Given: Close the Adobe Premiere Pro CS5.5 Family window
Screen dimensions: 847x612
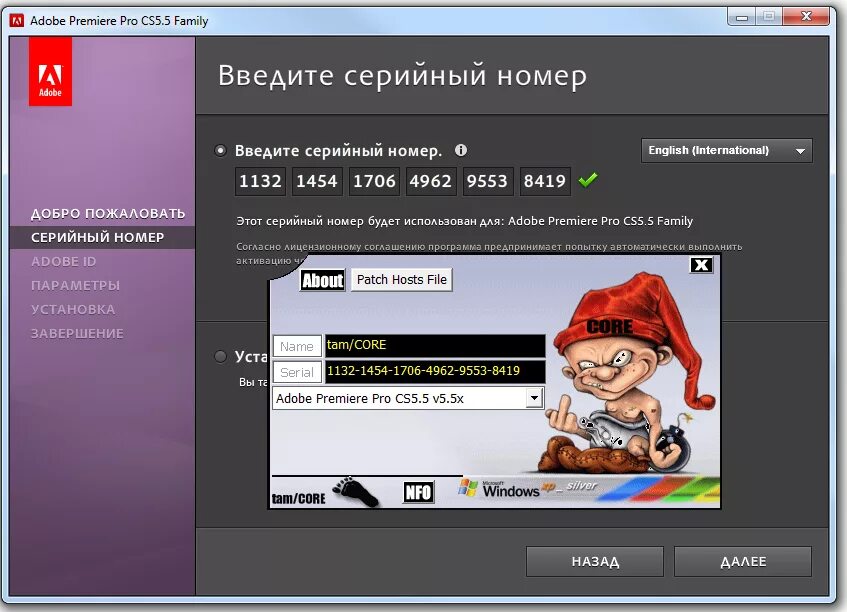Looking at the screenshot, I should (x=806, y=17).
